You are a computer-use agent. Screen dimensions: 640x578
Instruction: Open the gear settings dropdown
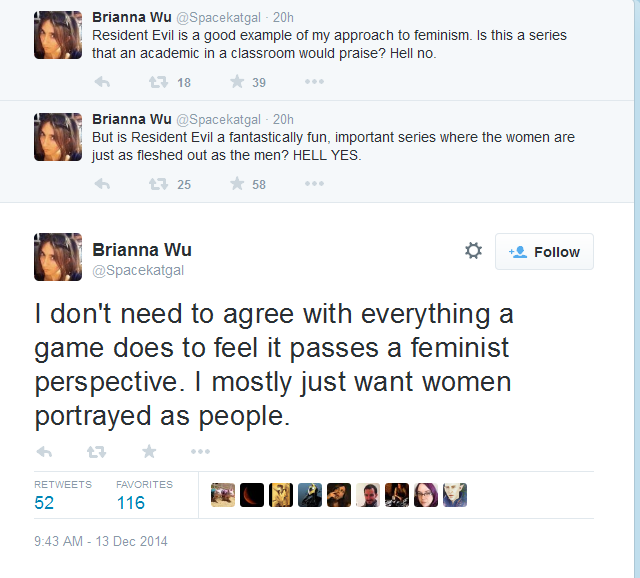point(473,251)
